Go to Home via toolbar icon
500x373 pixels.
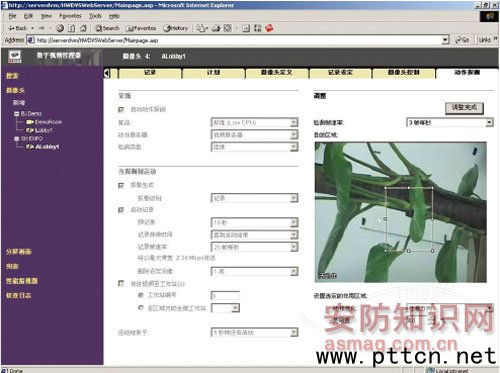point(83,28)
